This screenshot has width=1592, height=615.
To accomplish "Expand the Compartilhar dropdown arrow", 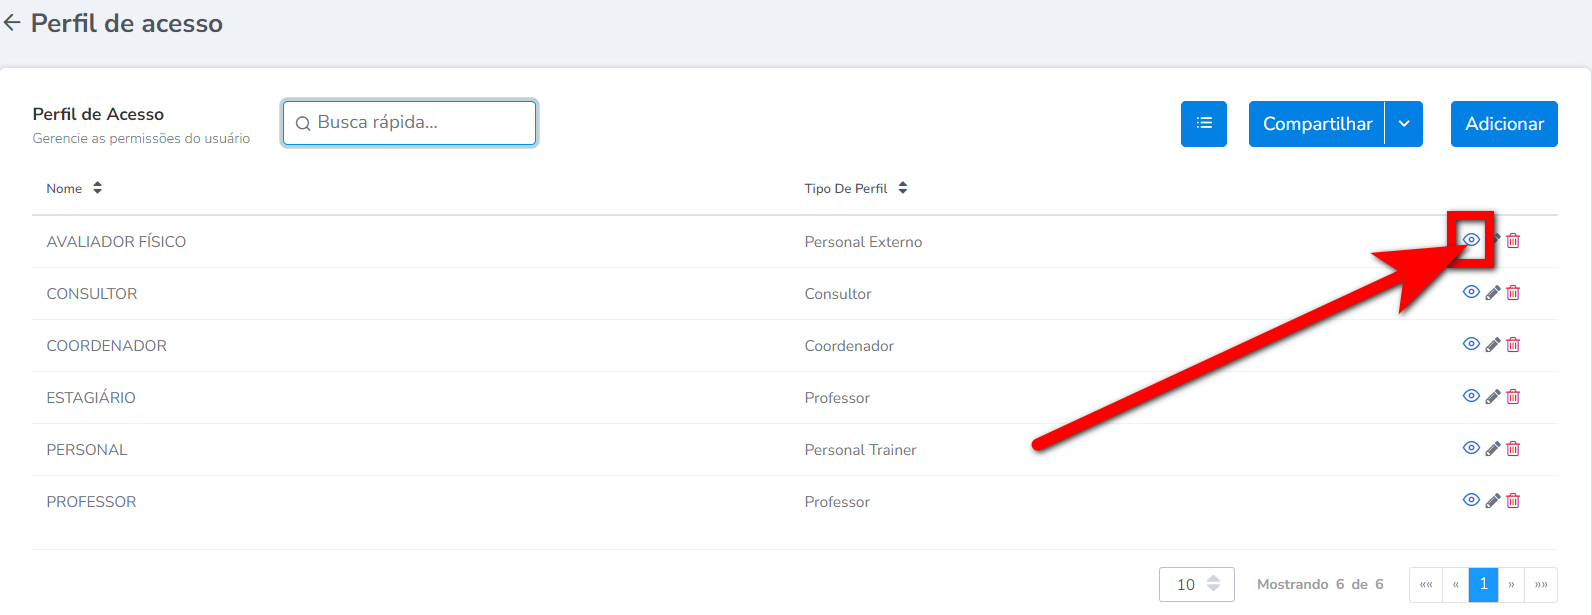I will [x=1404, y=124].
